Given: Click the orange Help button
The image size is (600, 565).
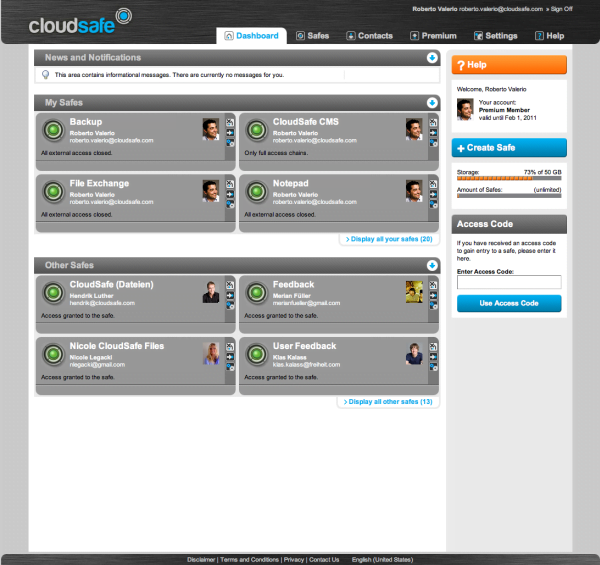Looking at the screenshot, I should pyautogui.click(x=509, y=65).
